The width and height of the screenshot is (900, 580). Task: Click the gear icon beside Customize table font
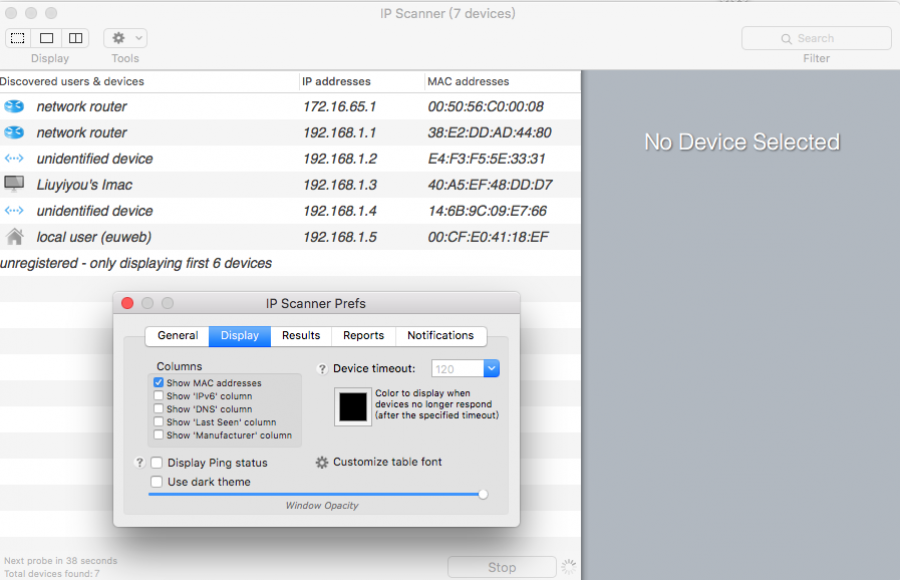[x=322, y=462]
